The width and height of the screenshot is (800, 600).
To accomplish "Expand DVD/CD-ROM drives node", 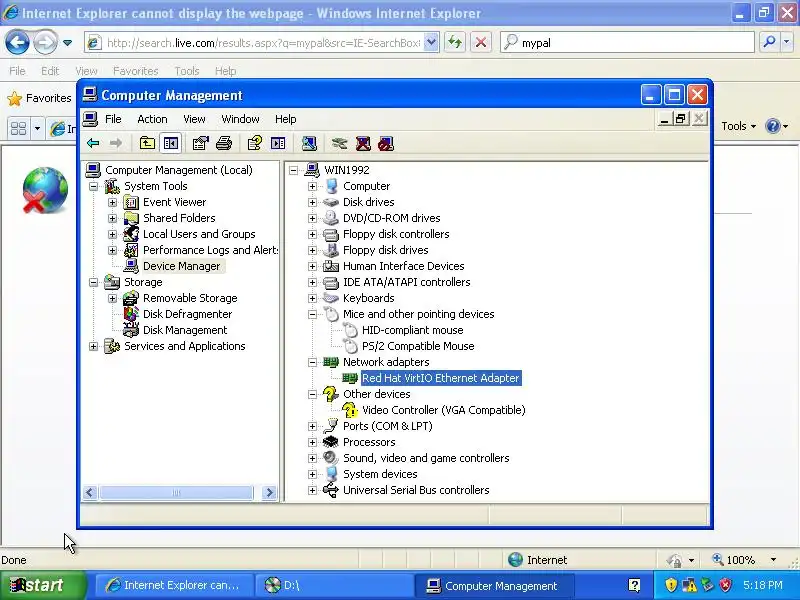I will pyautogui.click(x=312, y=218).
